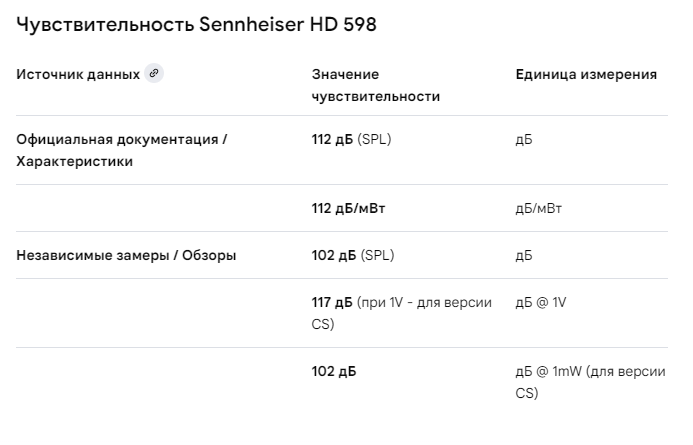Select the 112 дБ/мВт value cell

[349, 208]
